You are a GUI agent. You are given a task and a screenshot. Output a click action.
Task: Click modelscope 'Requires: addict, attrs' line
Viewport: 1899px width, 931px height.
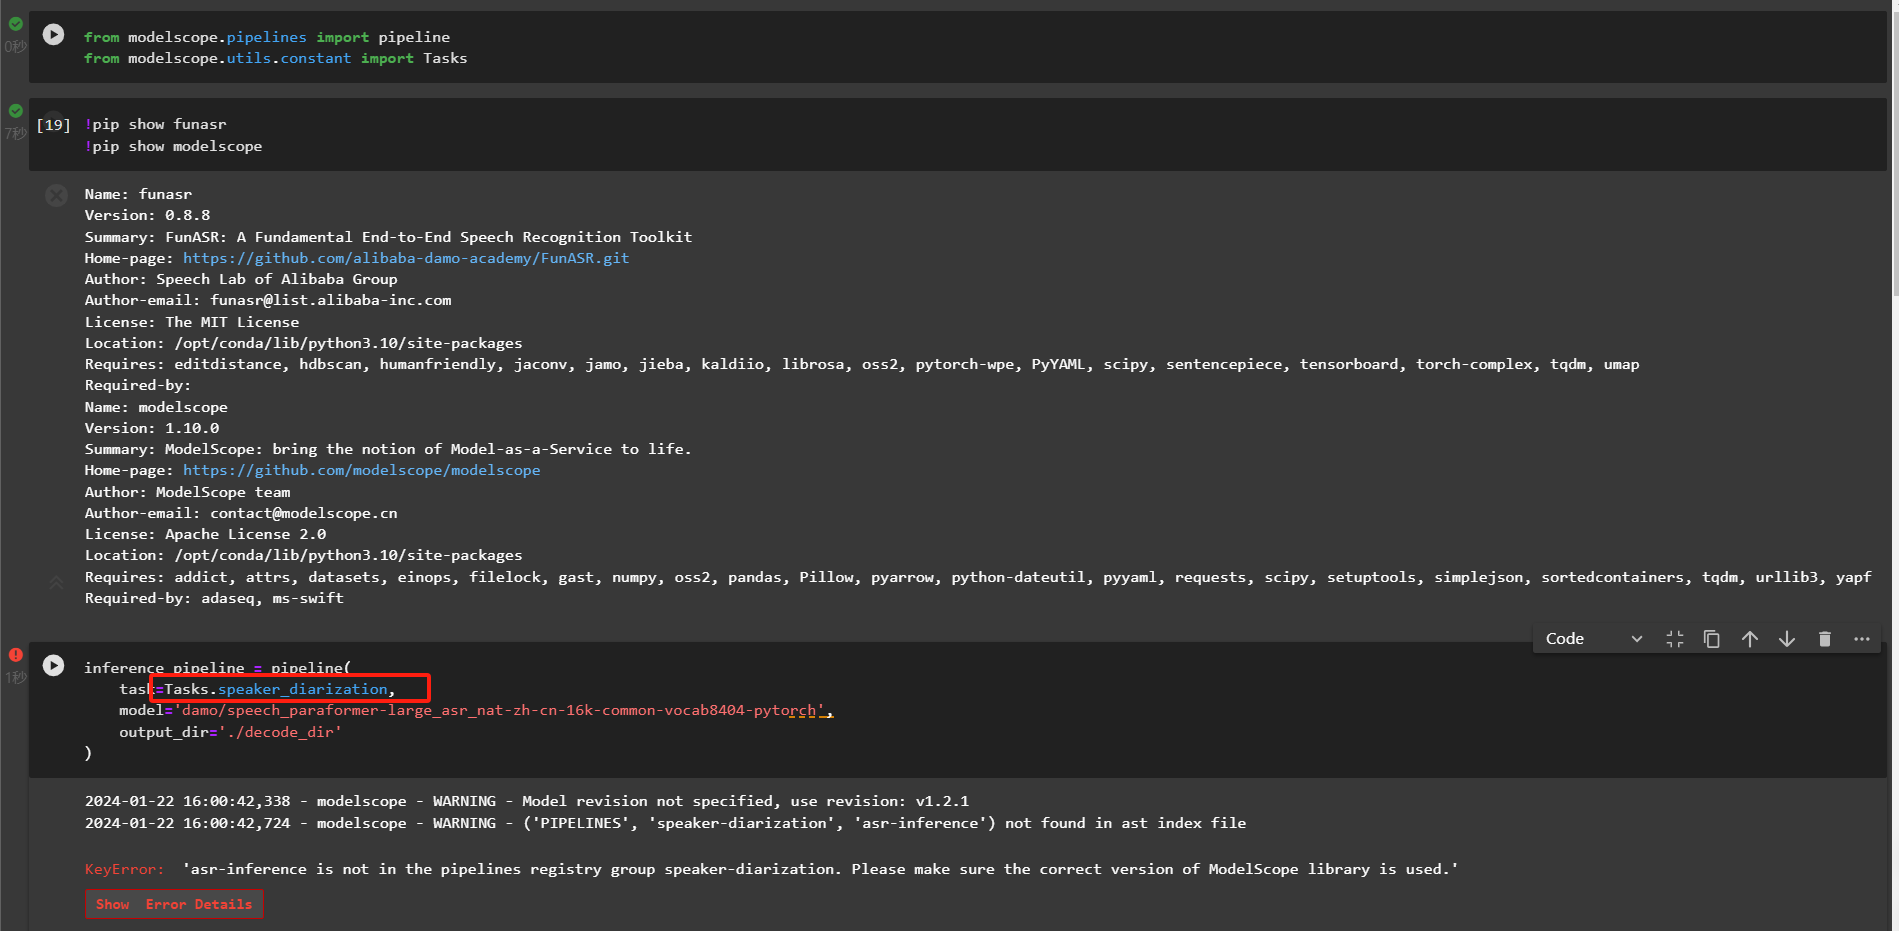[x=978, y=577]
